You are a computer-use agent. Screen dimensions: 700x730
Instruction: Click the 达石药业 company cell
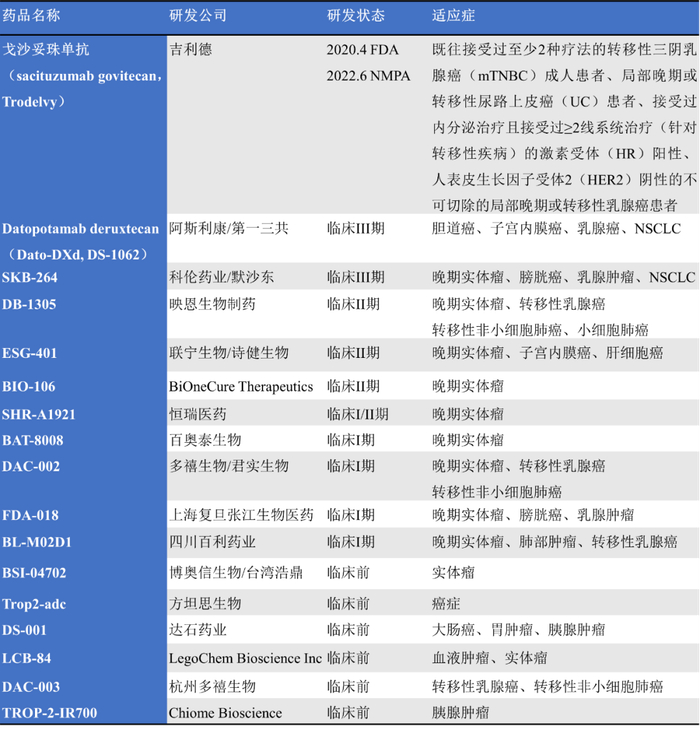[x=198, y=630]
